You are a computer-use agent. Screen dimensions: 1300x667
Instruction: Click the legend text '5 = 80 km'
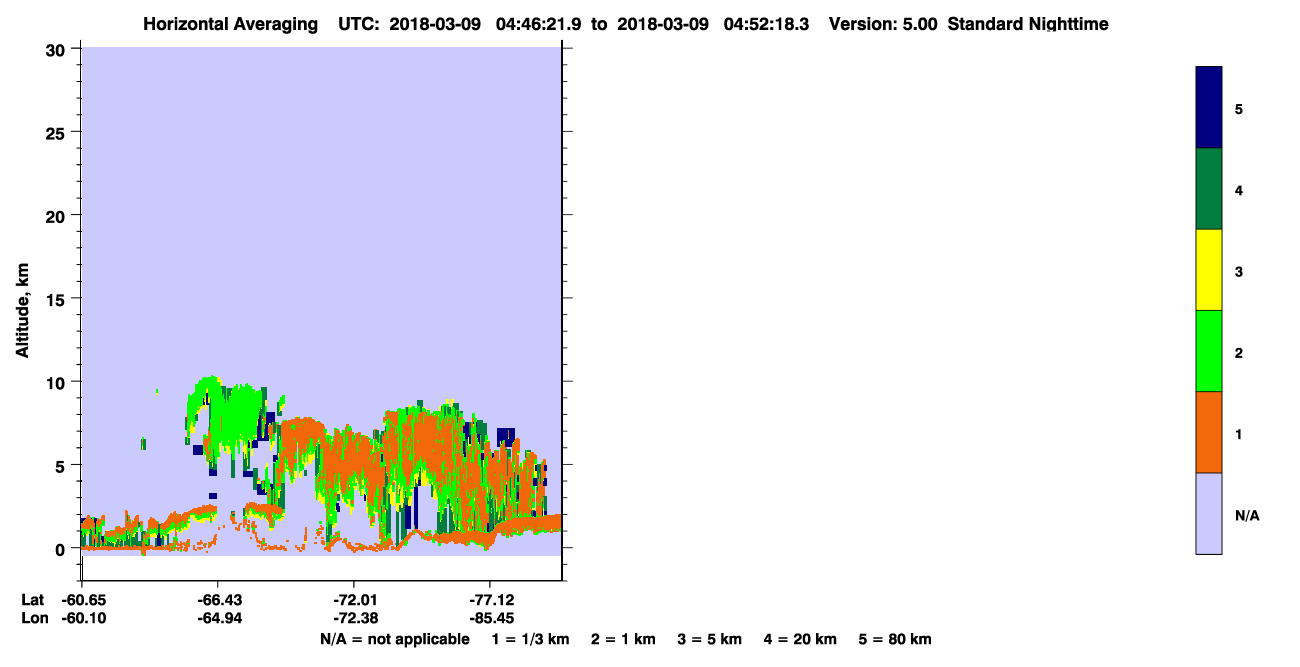tap(895, 639)
